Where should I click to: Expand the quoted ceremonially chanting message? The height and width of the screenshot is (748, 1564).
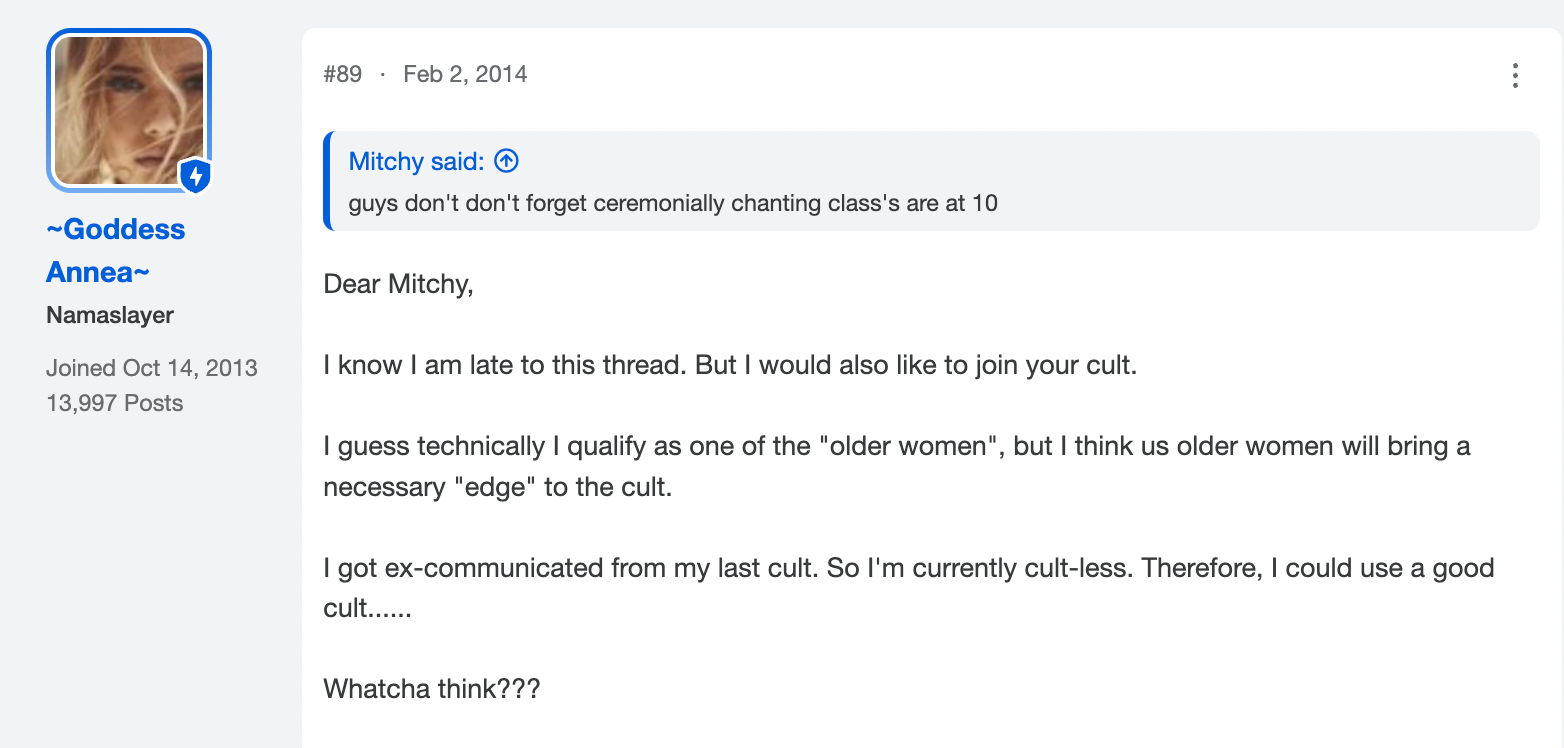pos(673,203)
